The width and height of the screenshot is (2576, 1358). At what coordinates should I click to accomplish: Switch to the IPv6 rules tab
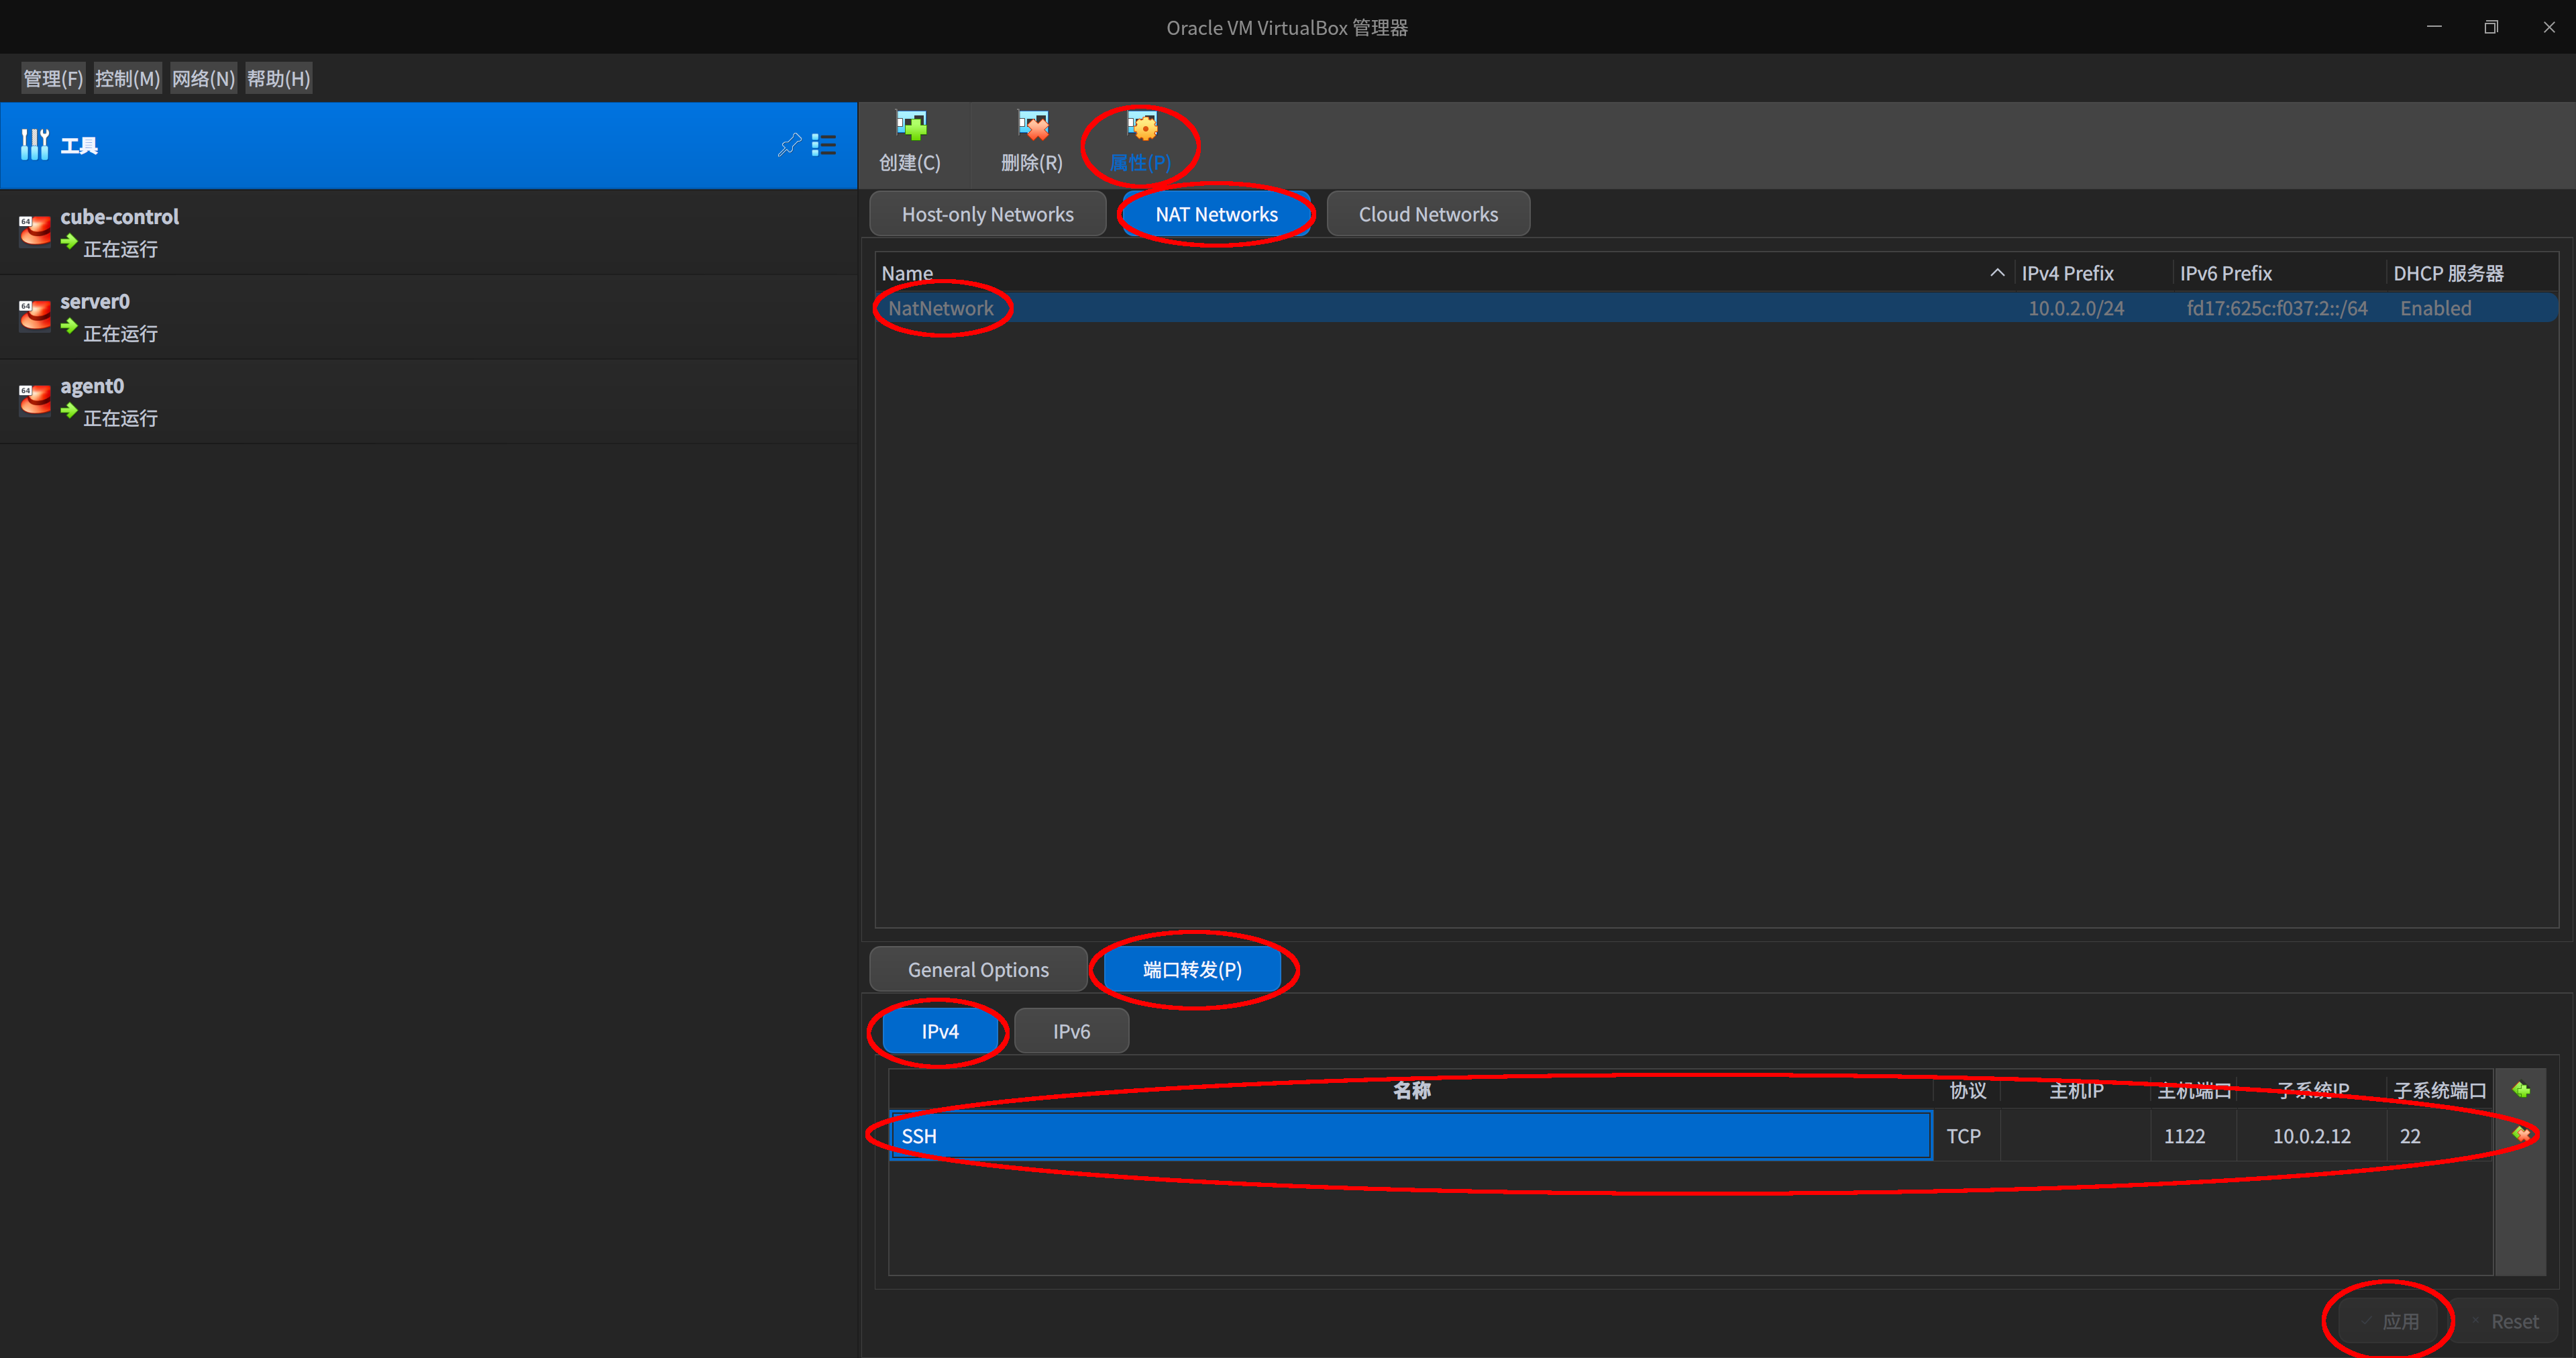click(x=1071, y=1030)
